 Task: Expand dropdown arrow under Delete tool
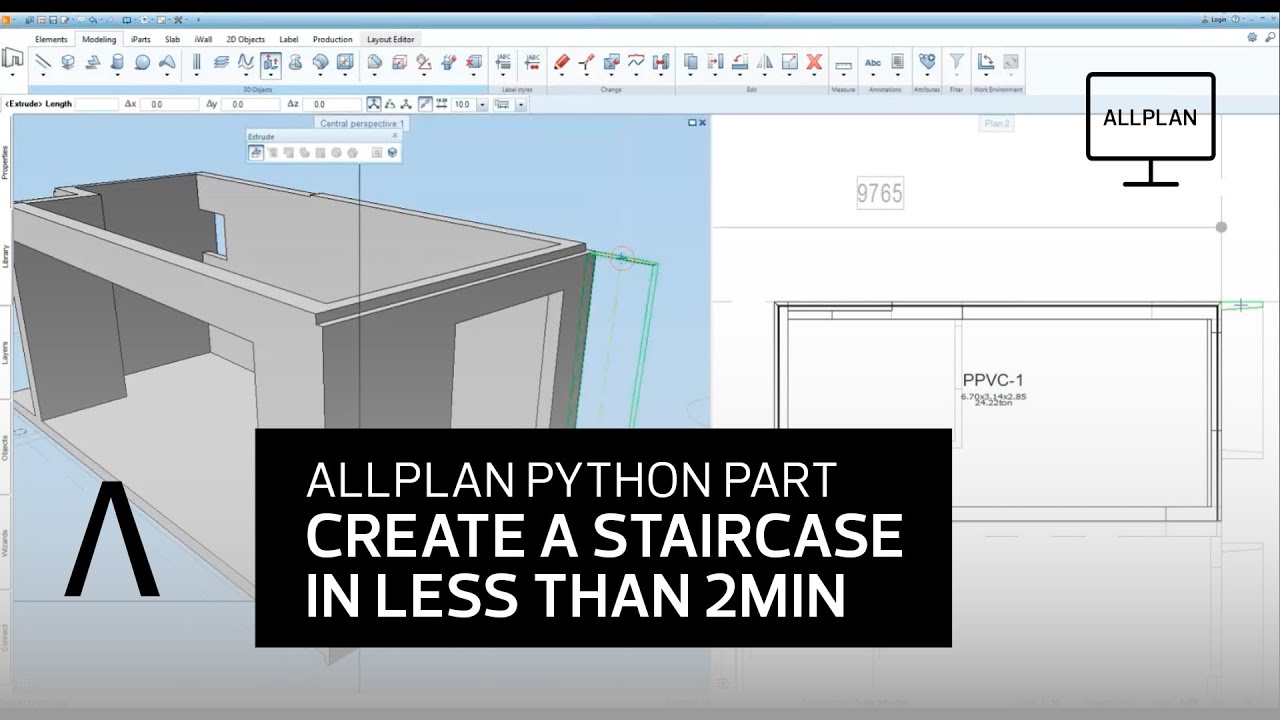click(814, 75)
